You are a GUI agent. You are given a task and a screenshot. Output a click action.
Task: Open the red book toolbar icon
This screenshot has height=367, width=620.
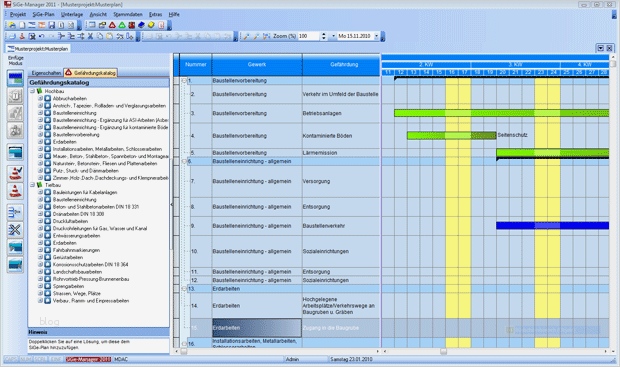click(132, 25)
